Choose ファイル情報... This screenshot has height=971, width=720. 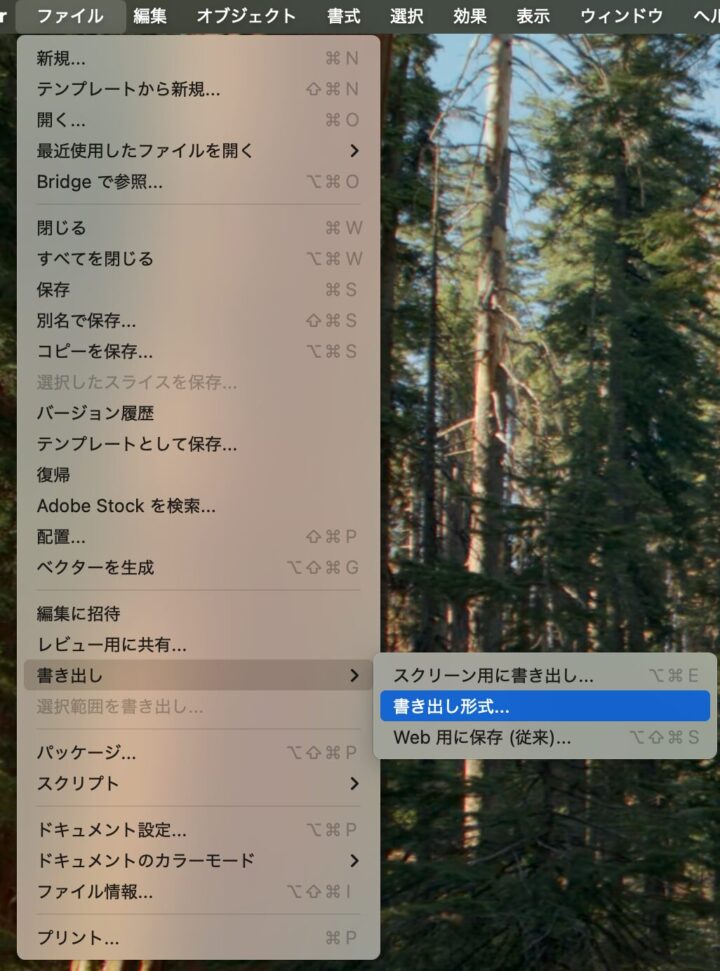tap(198, 892)
